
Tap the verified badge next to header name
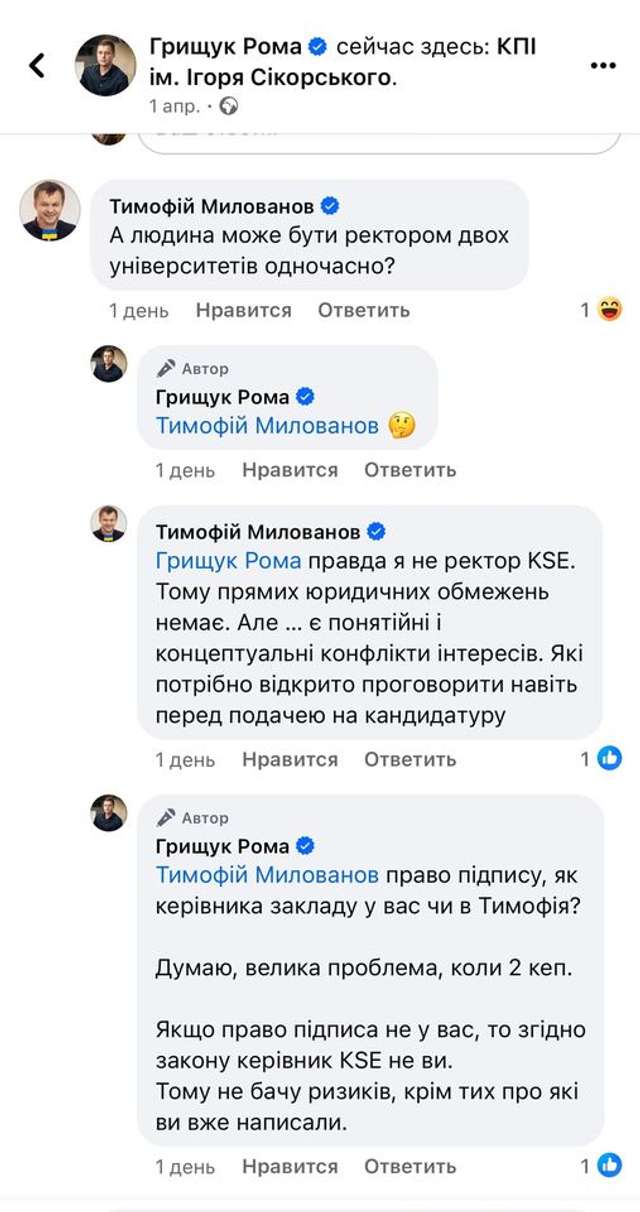pos(317,45)
